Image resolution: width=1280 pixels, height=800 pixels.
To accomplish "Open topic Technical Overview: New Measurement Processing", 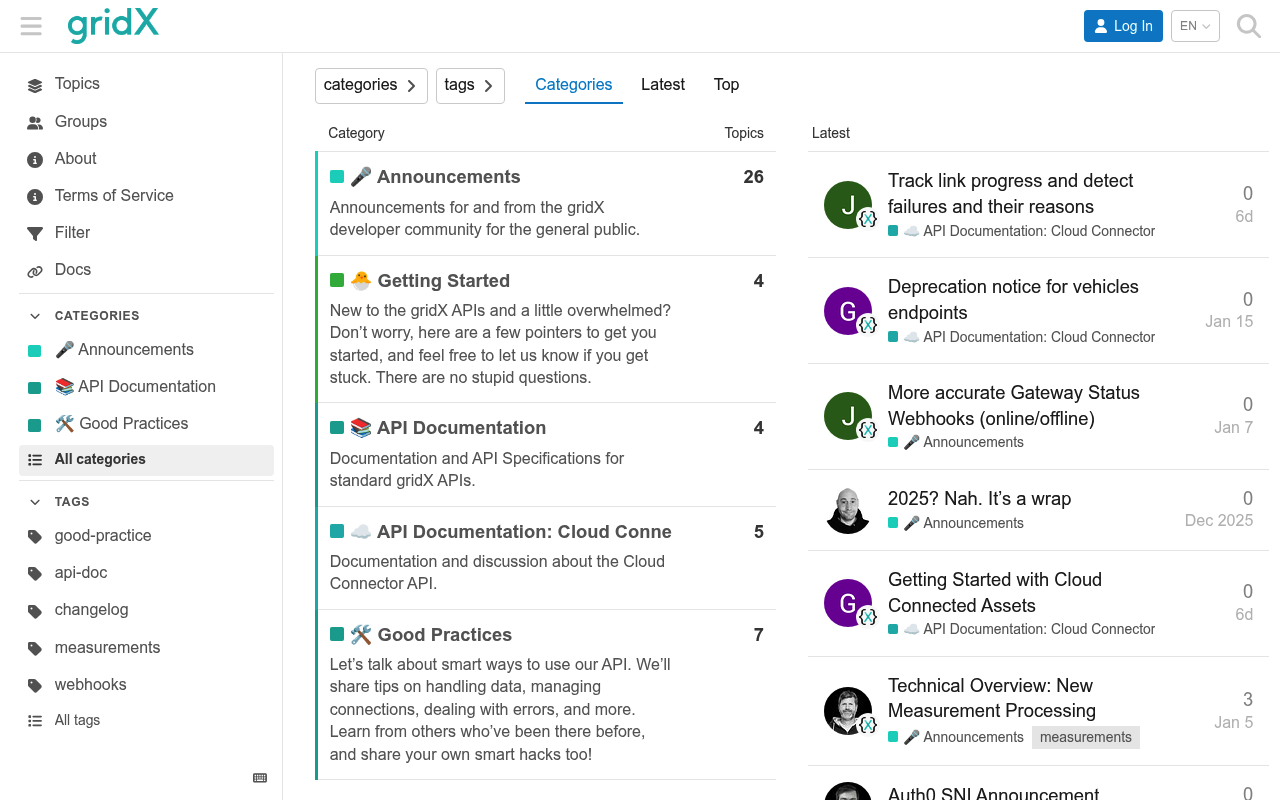I will click(x=992, y=698).
